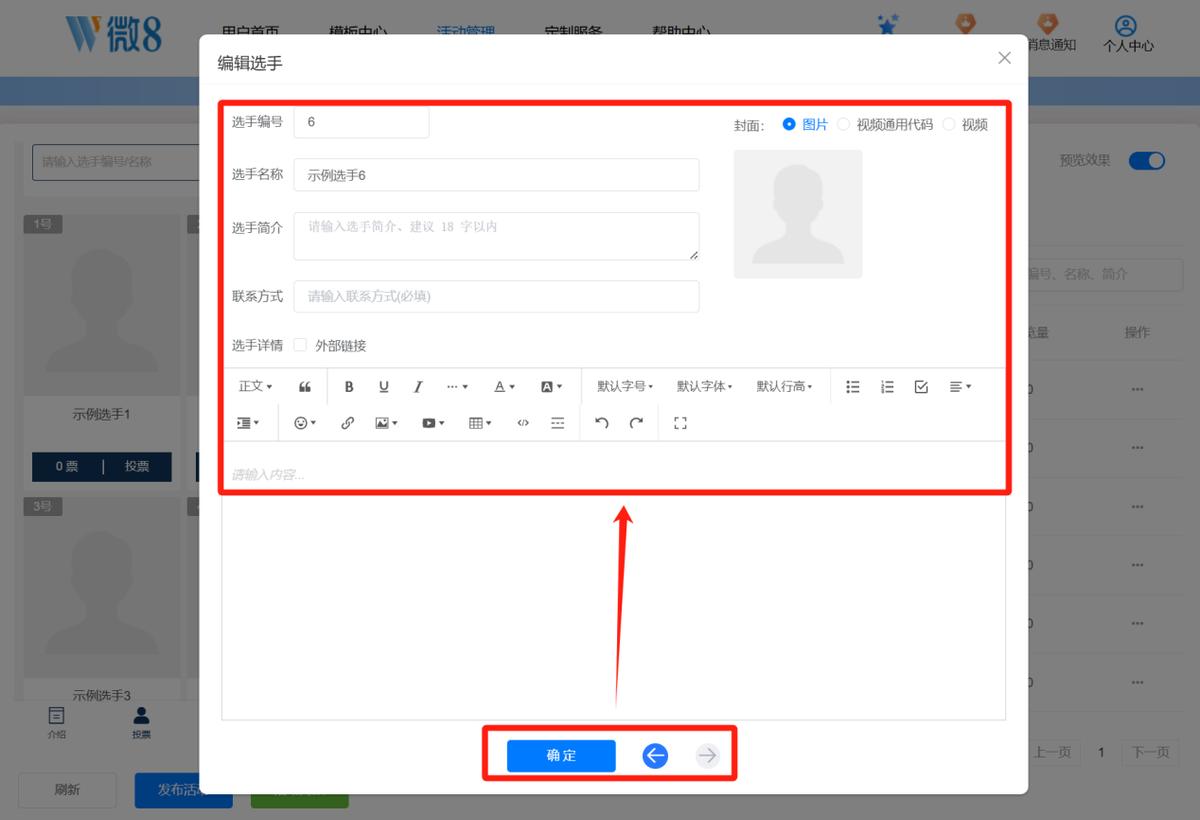The image size is (1200, 820).
Task: Toggle the 预览效果 switch
Action: (x=1147, y=160)
